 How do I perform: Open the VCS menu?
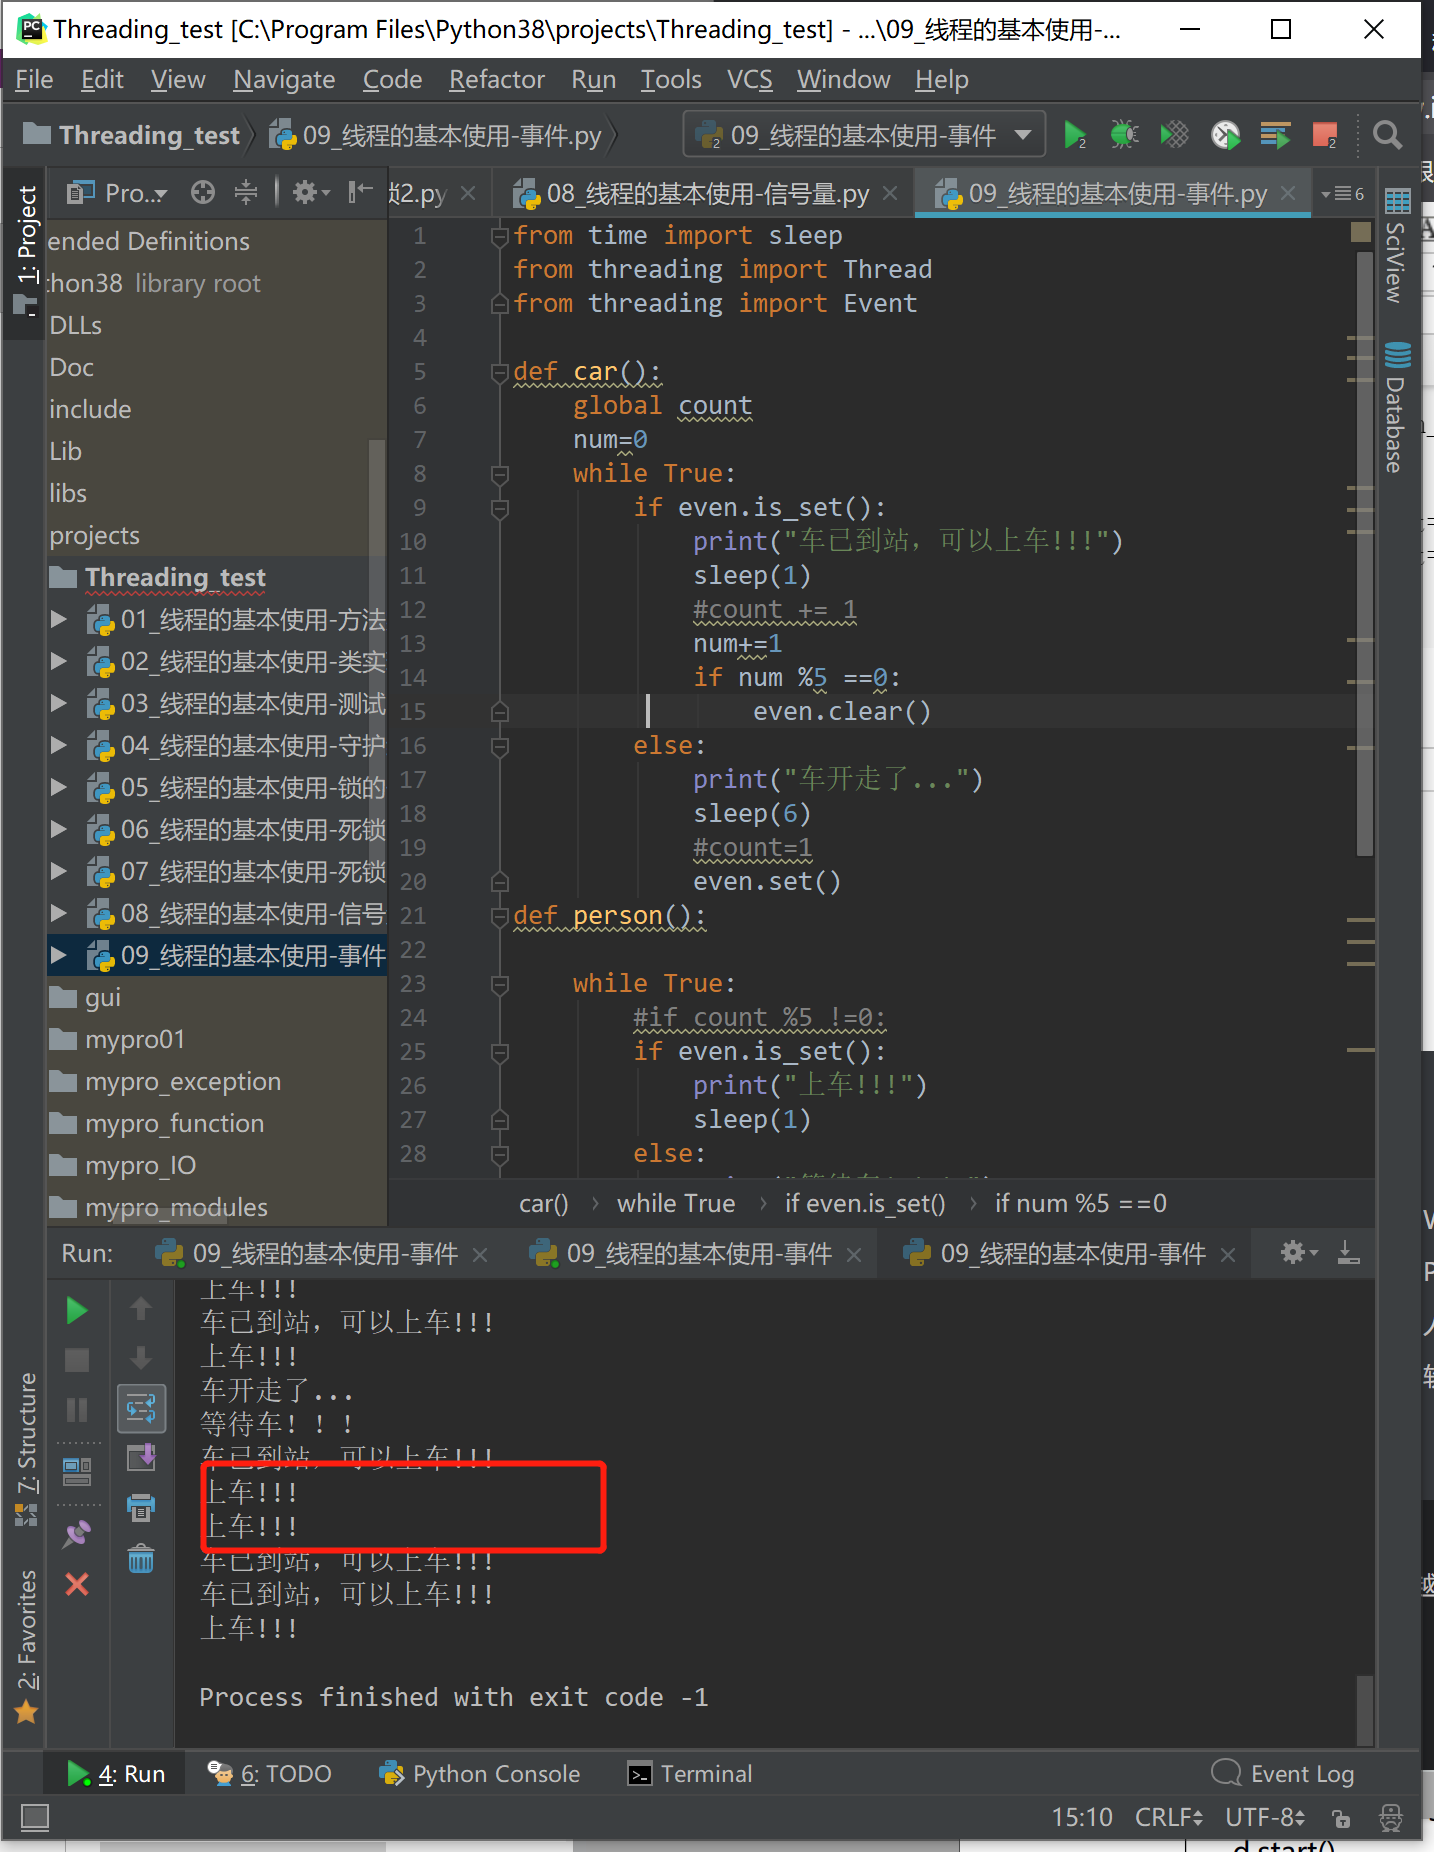[x=750, y=79]
